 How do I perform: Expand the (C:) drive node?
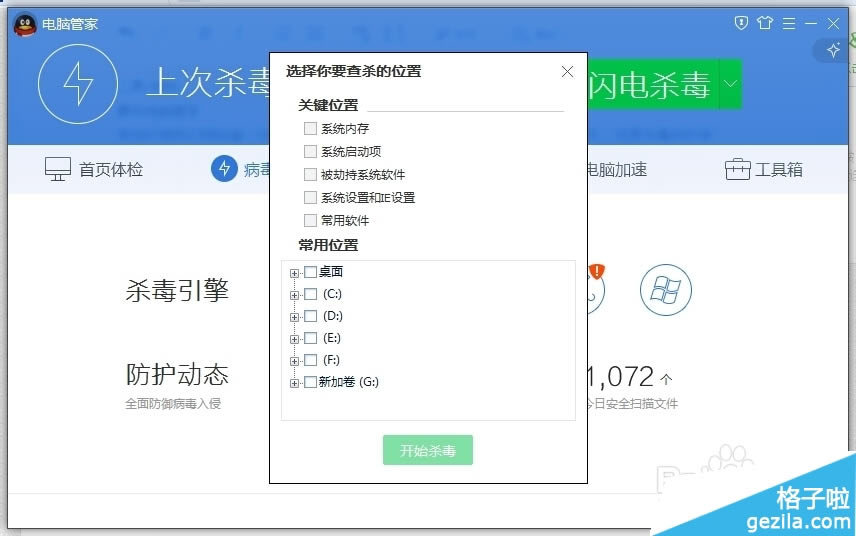(x=294, y=295)
